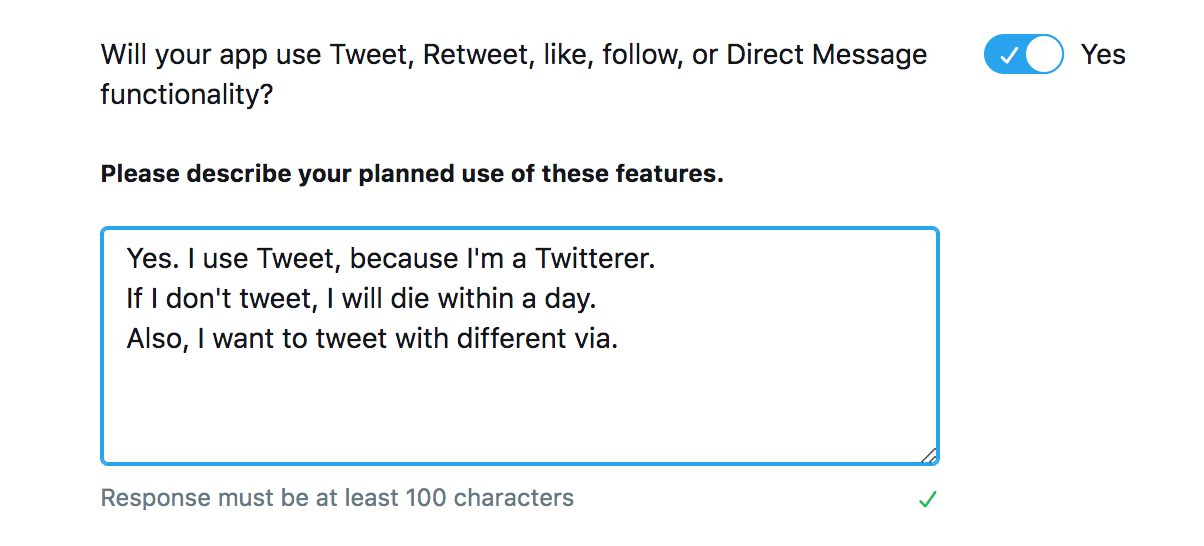This screenshot has width=1204, height=546.
Task: Click the white knob of the toggle
Action: point(1043,54)
